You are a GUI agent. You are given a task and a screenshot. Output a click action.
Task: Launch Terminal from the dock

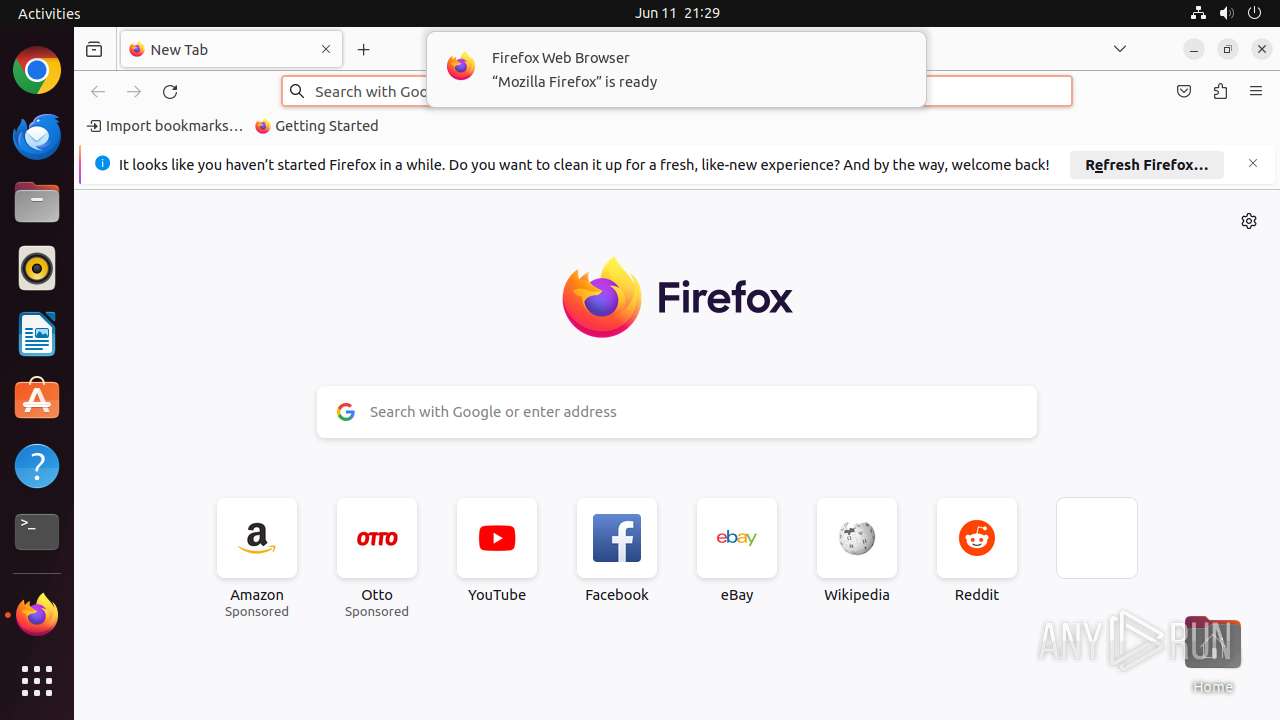click(x=37, y=532)
